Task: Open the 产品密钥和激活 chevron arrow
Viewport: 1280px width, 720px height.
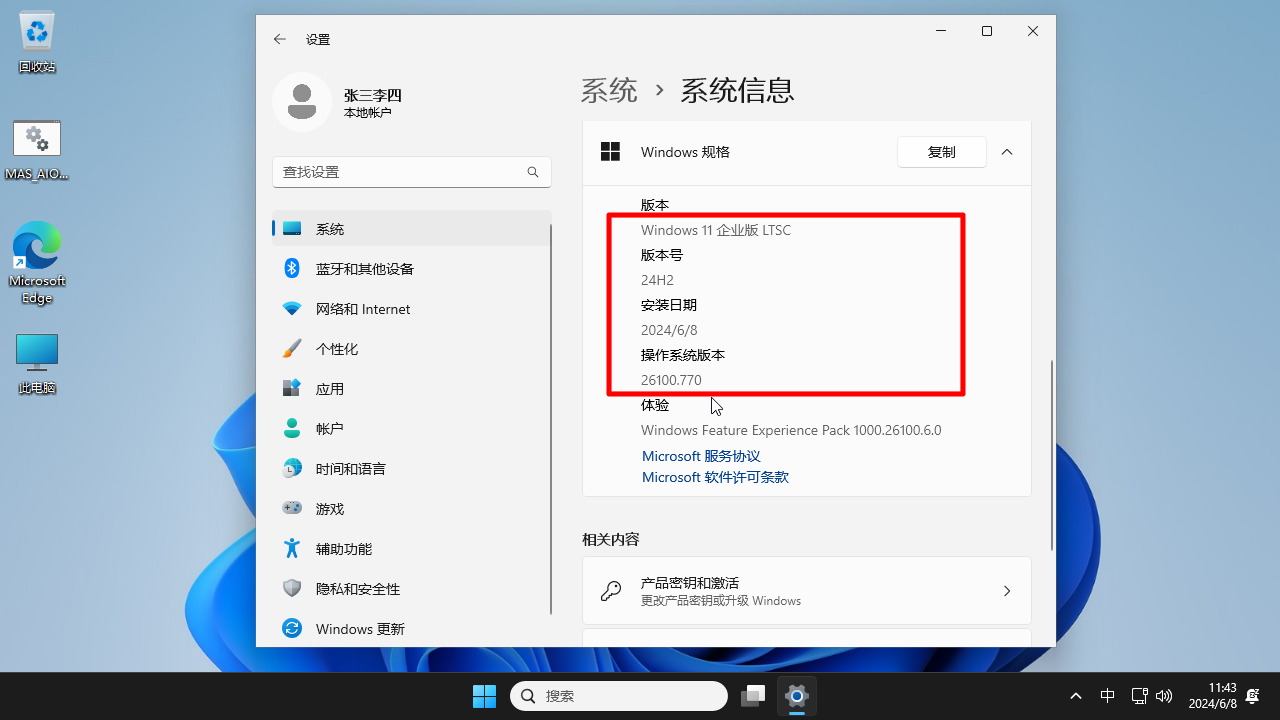Action: 1007,591
